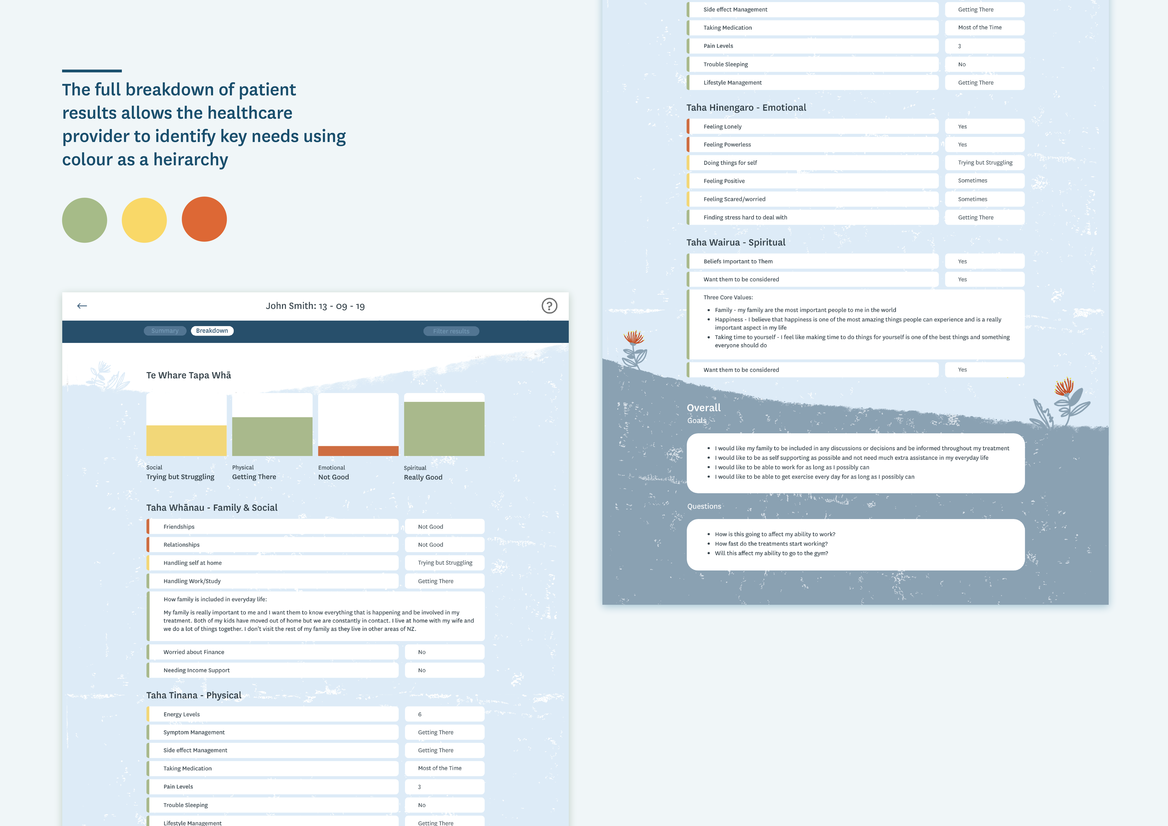
Task: Pick the orange colour circle
Action: click(x=204, y=220)
